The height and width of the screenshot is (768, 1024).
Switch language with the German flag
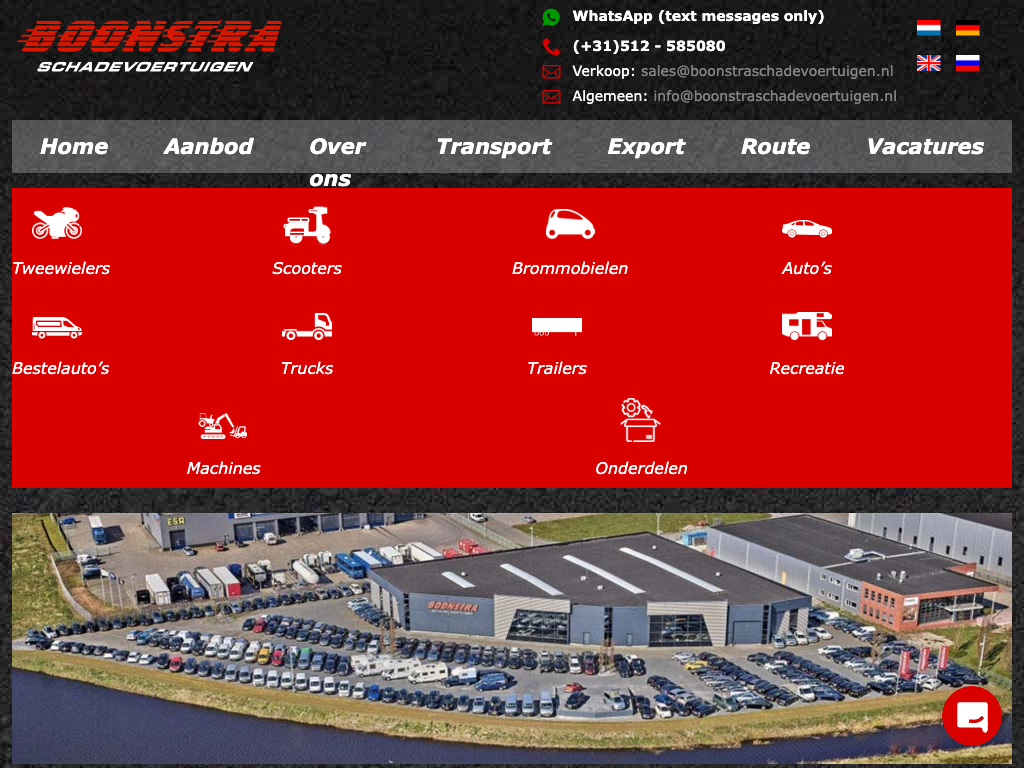coord(967,29)
